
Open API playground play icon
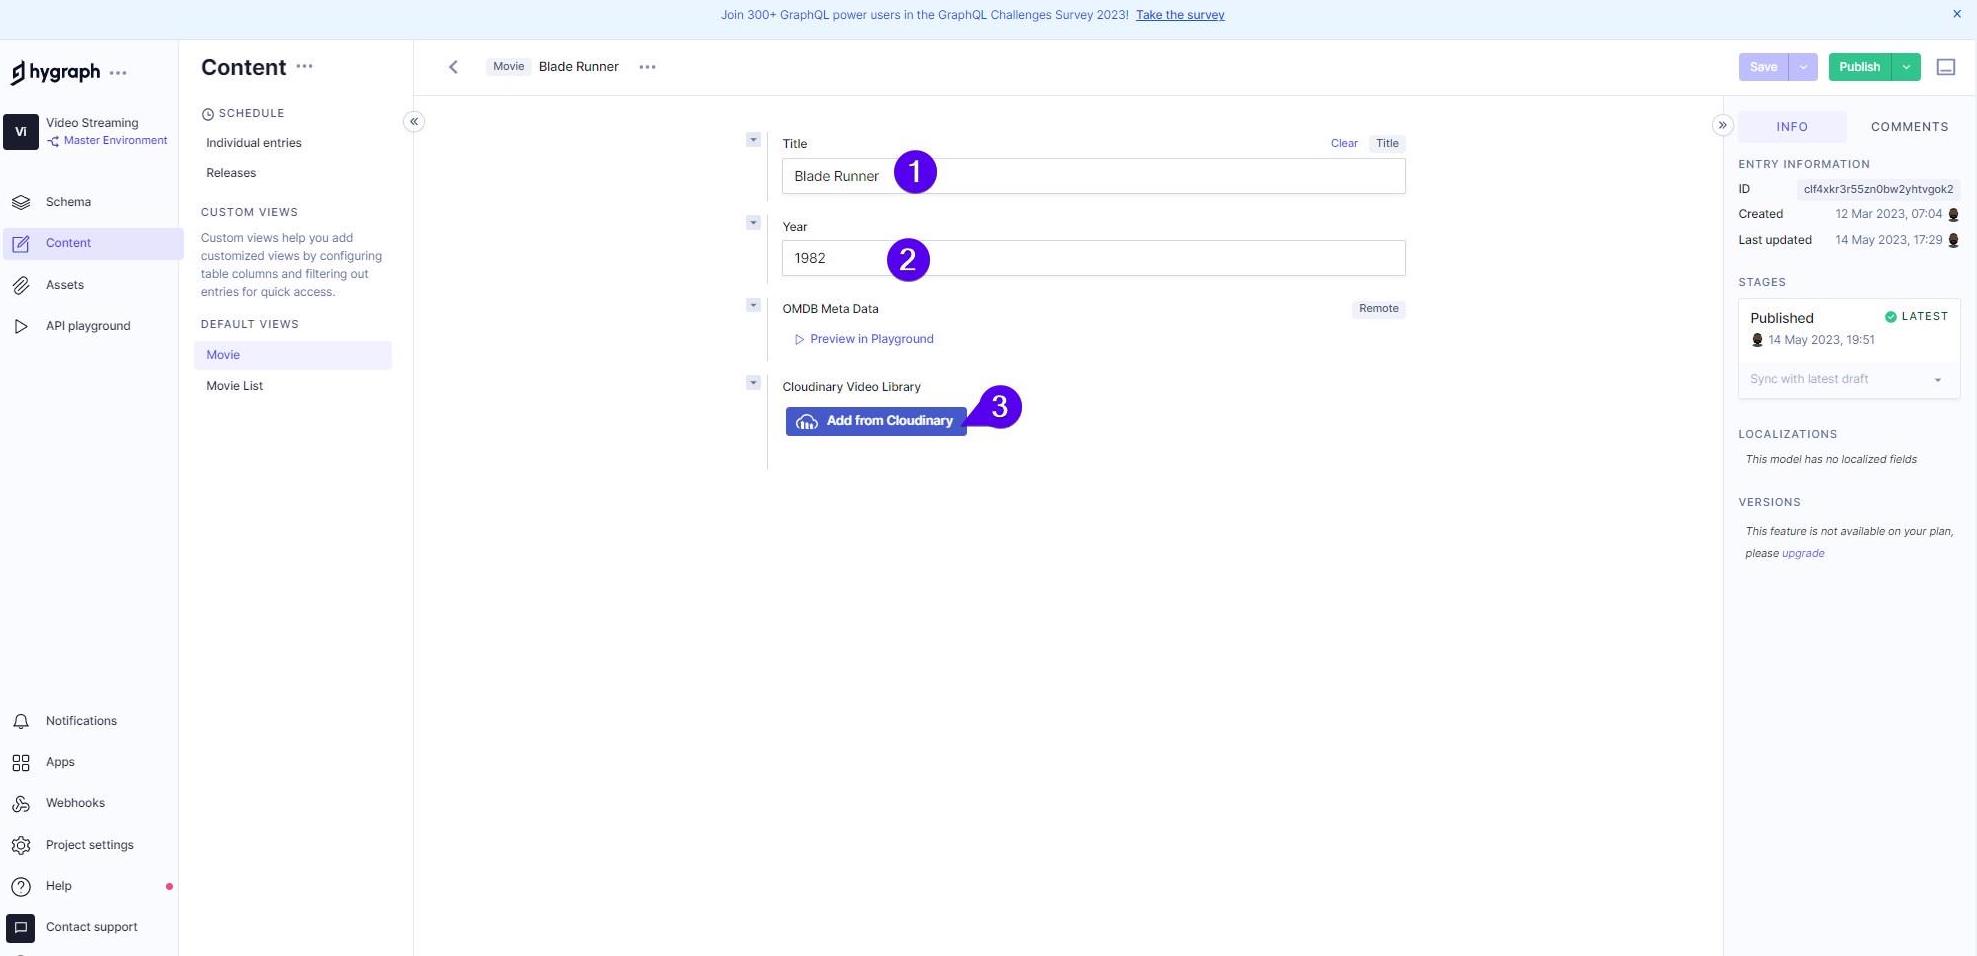point(21,326)
